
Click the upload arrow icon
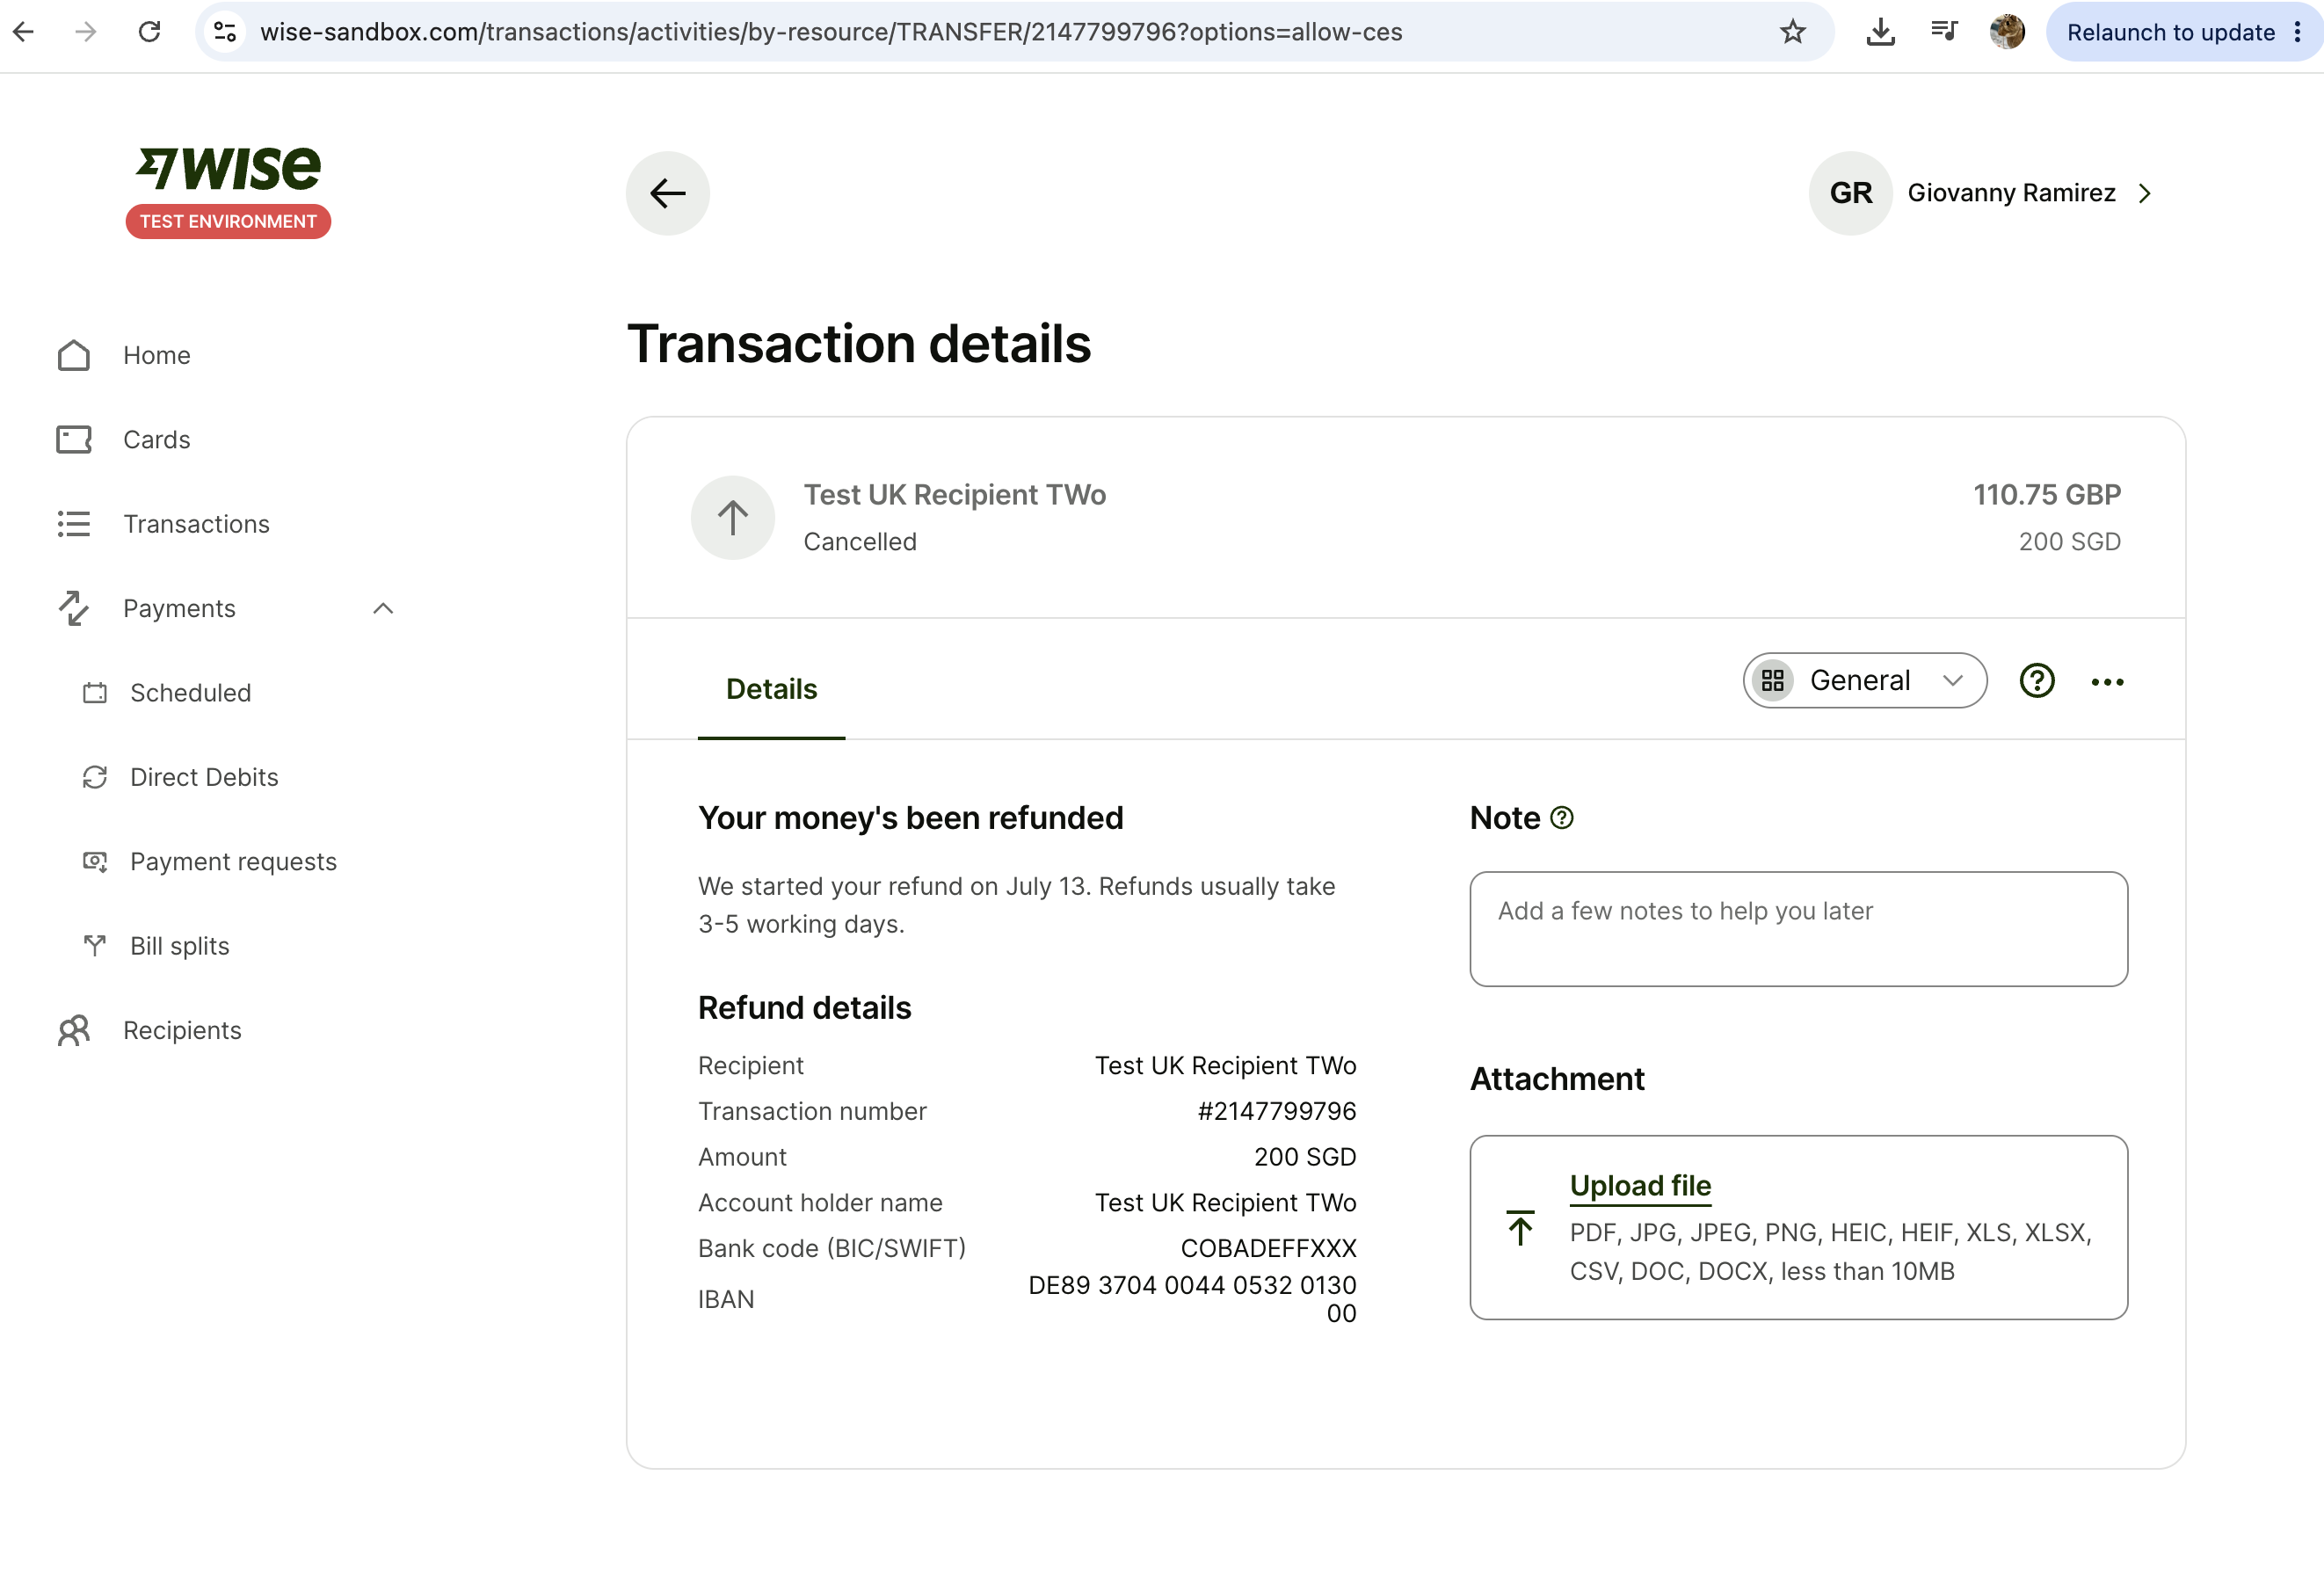pos(1520,1228)
